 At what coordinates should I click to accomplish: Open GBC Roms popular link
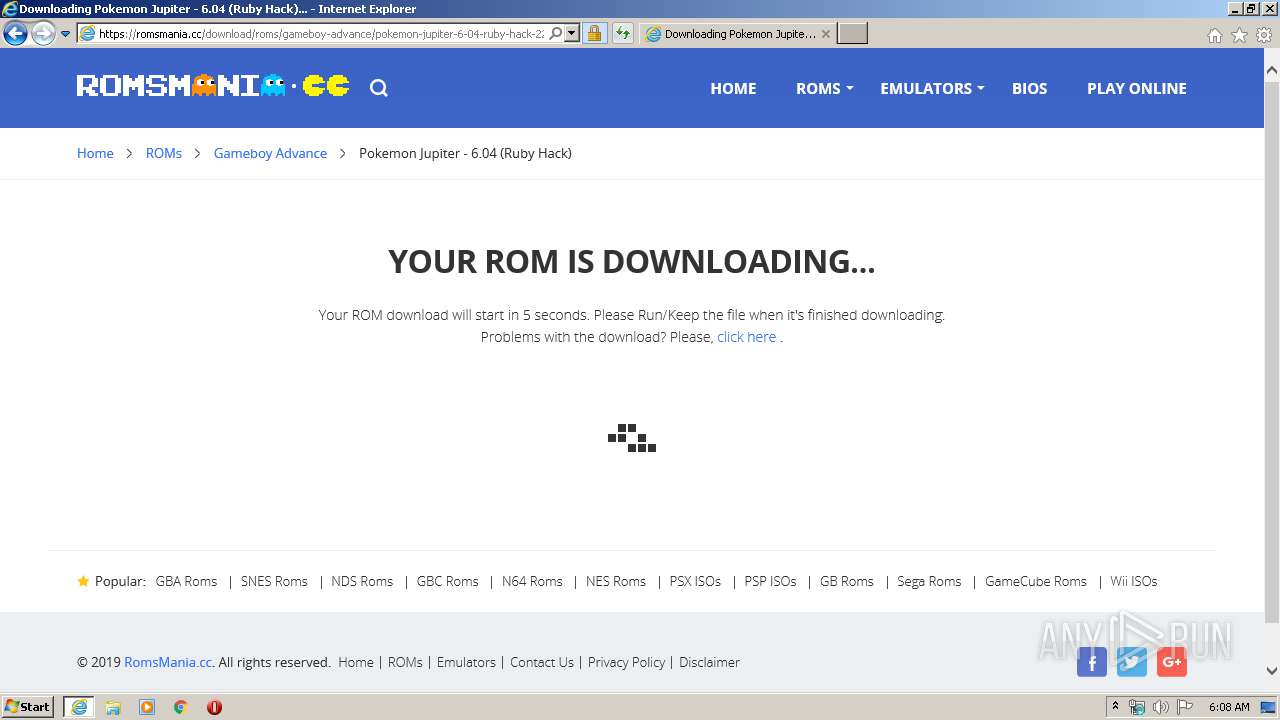(447, 581)
